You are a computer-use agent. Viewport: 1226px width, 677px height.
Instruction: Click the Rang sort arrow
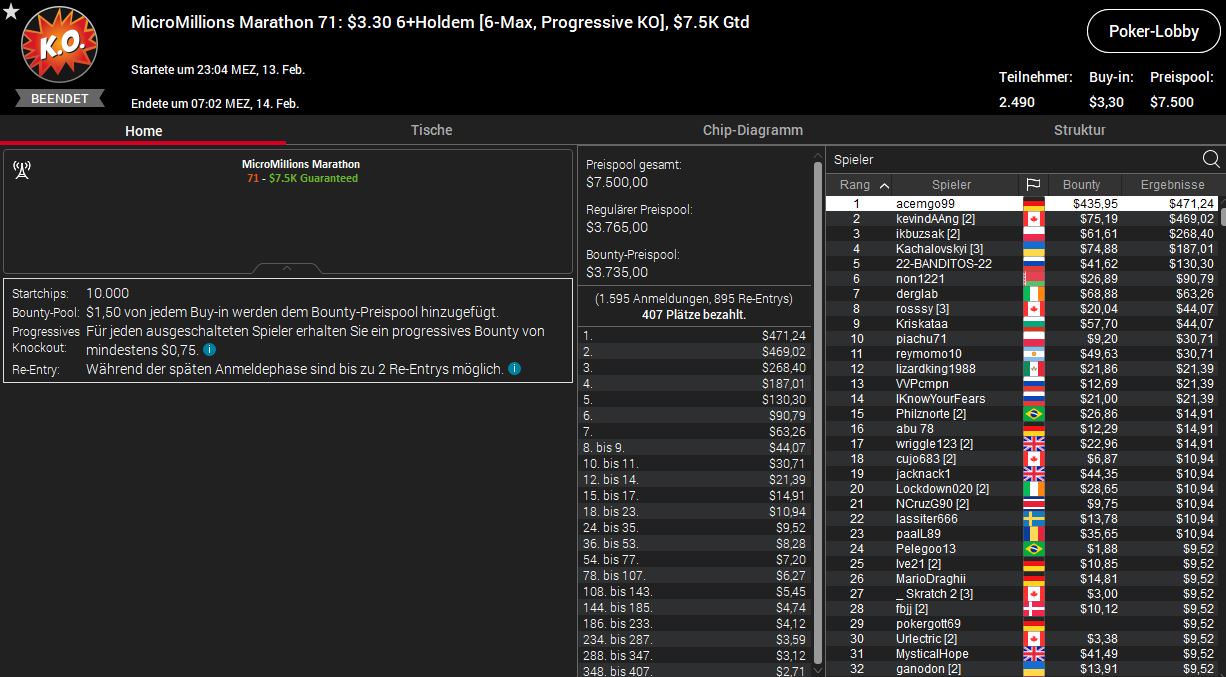coord(884,185)
